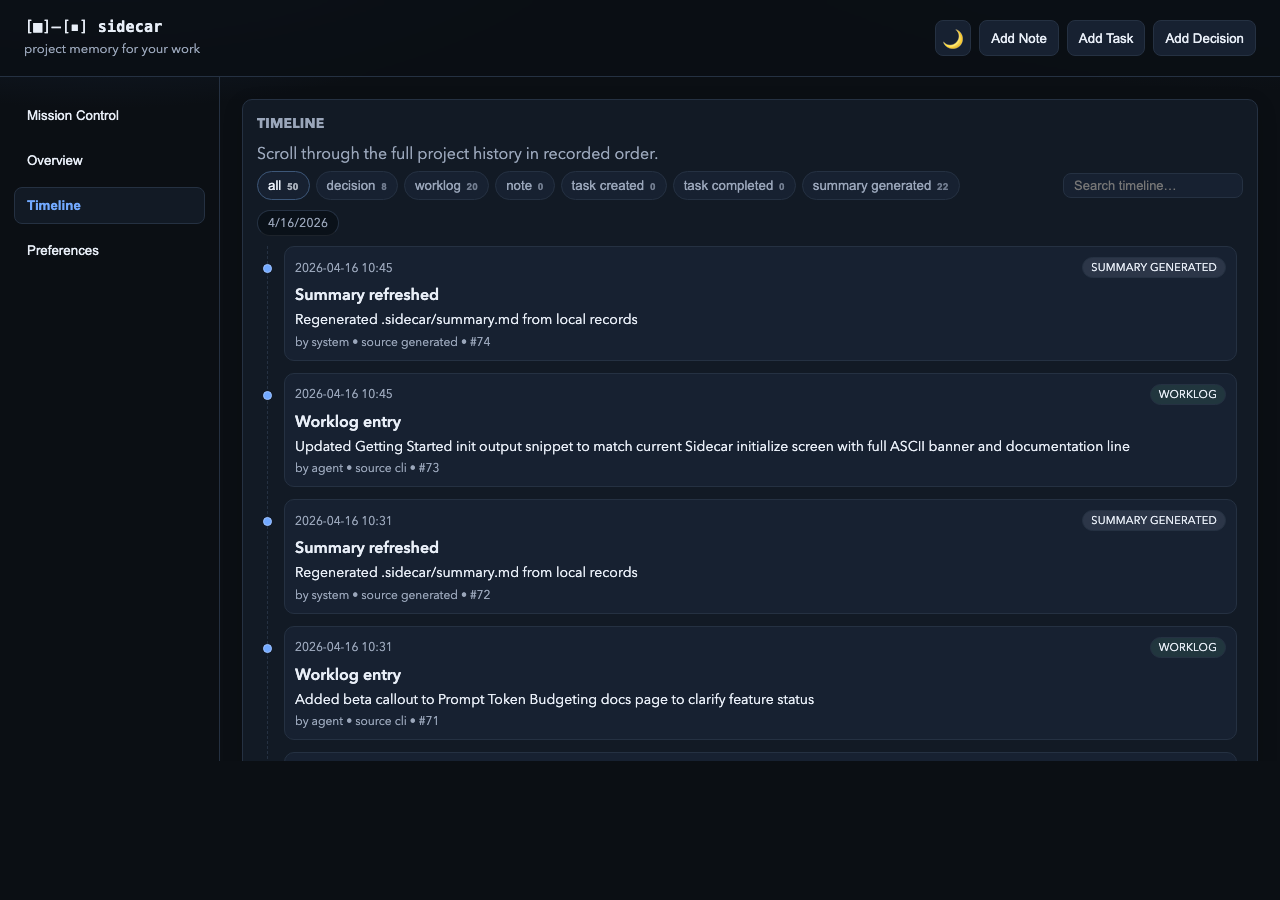Click timeline dot for entry #71
Viewport: 1280px width, 900px height.
click(x=267, y=649)
